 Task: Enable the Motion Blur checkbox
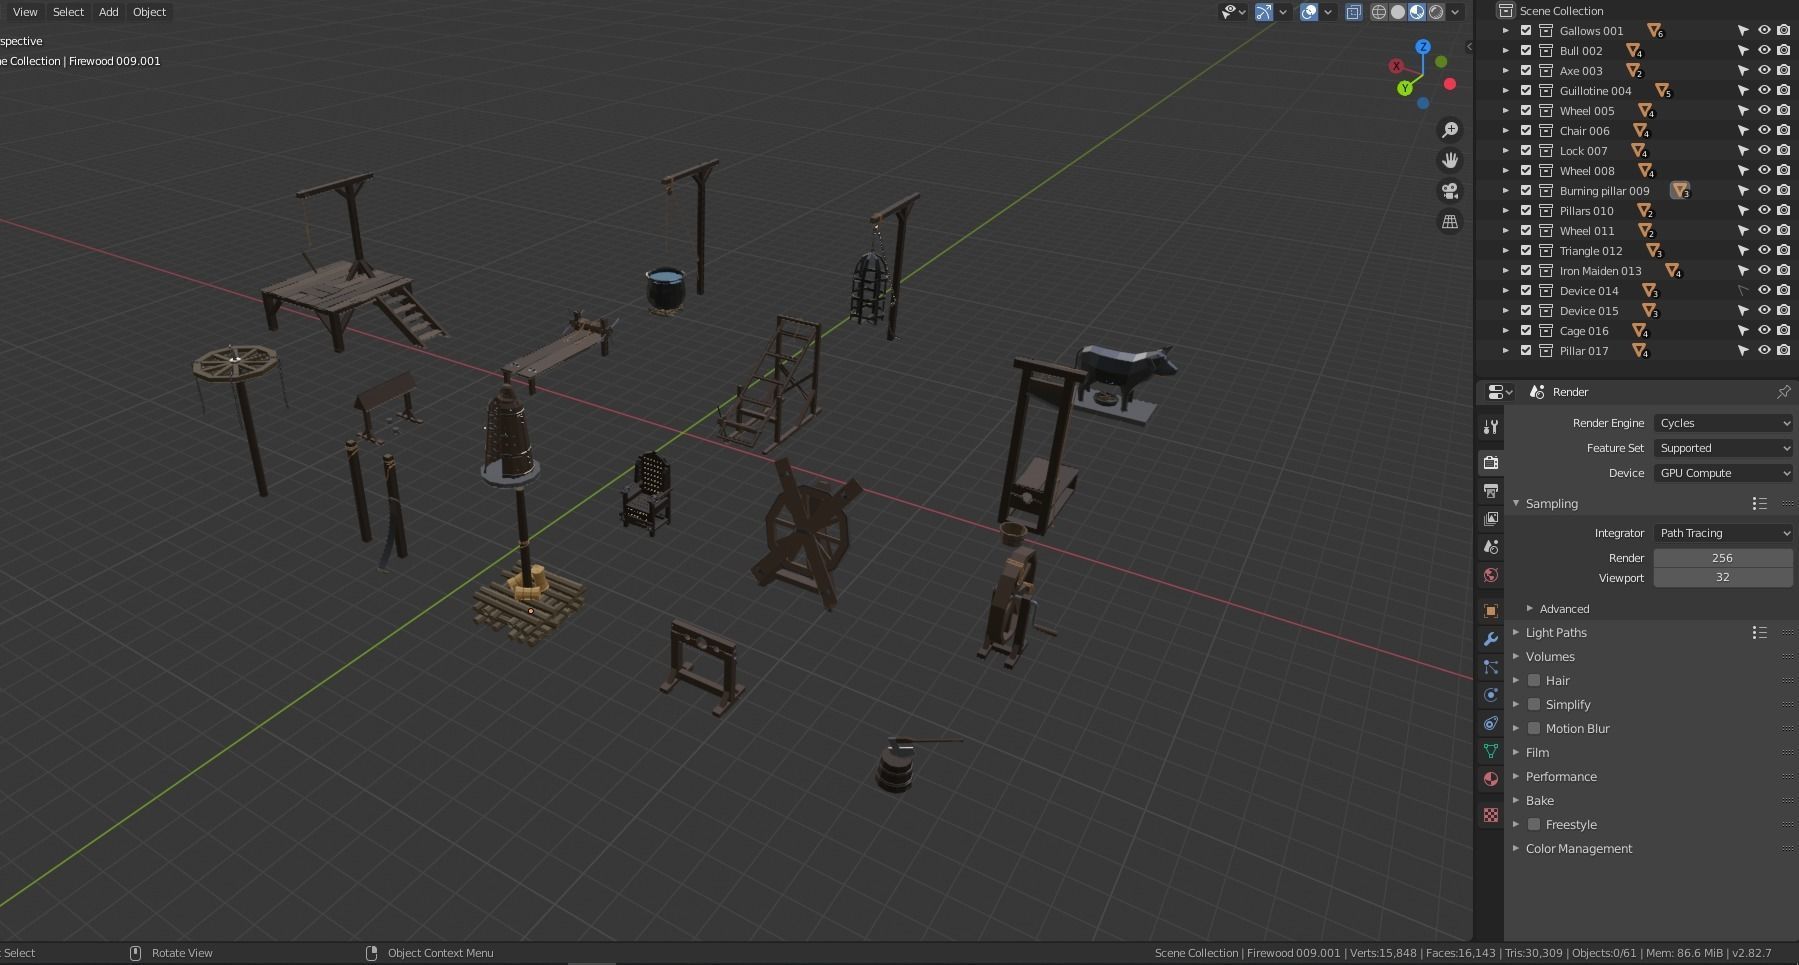(1534, 729)
